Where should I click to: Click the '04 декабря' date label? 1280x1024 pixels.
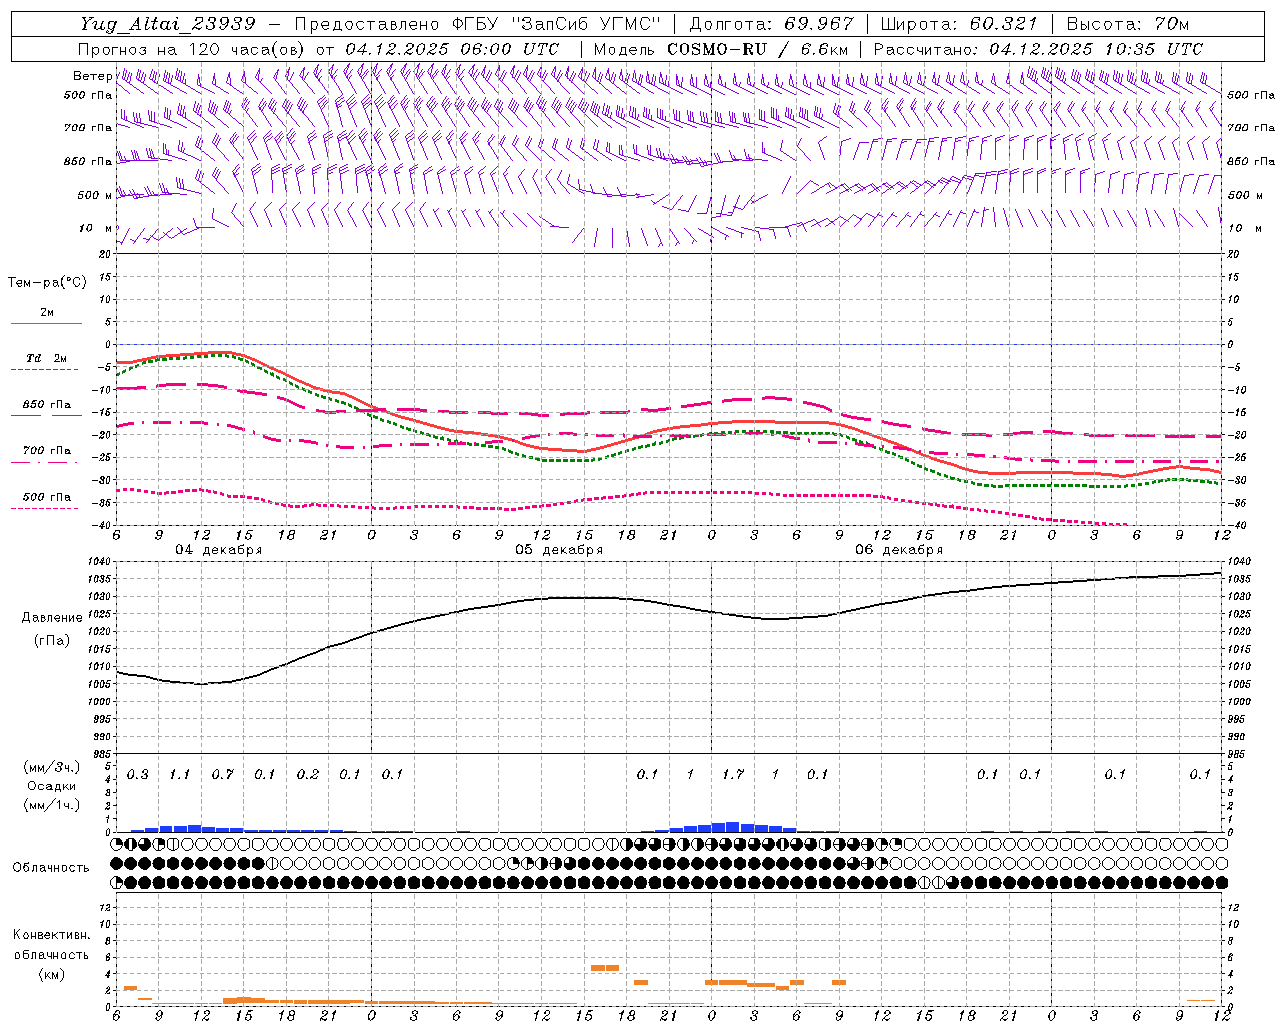click(219, 550)
